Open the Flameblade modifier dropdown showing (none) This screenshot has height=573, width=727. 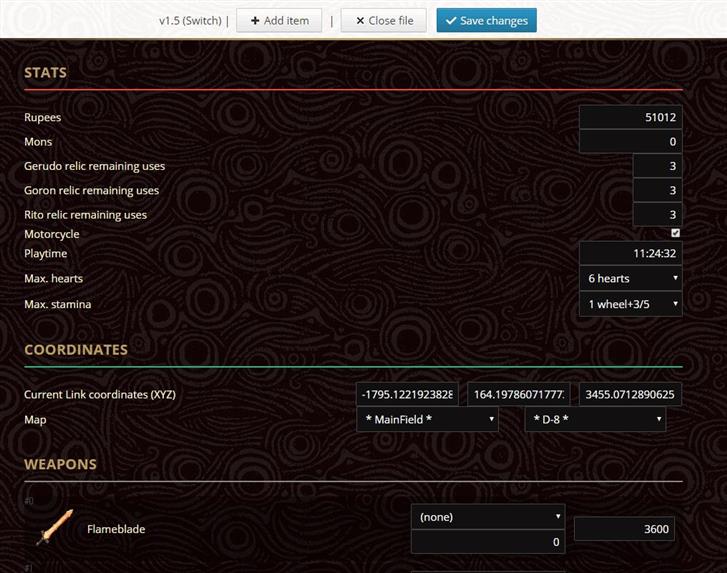pyautogui.click(x=488, y=516)
